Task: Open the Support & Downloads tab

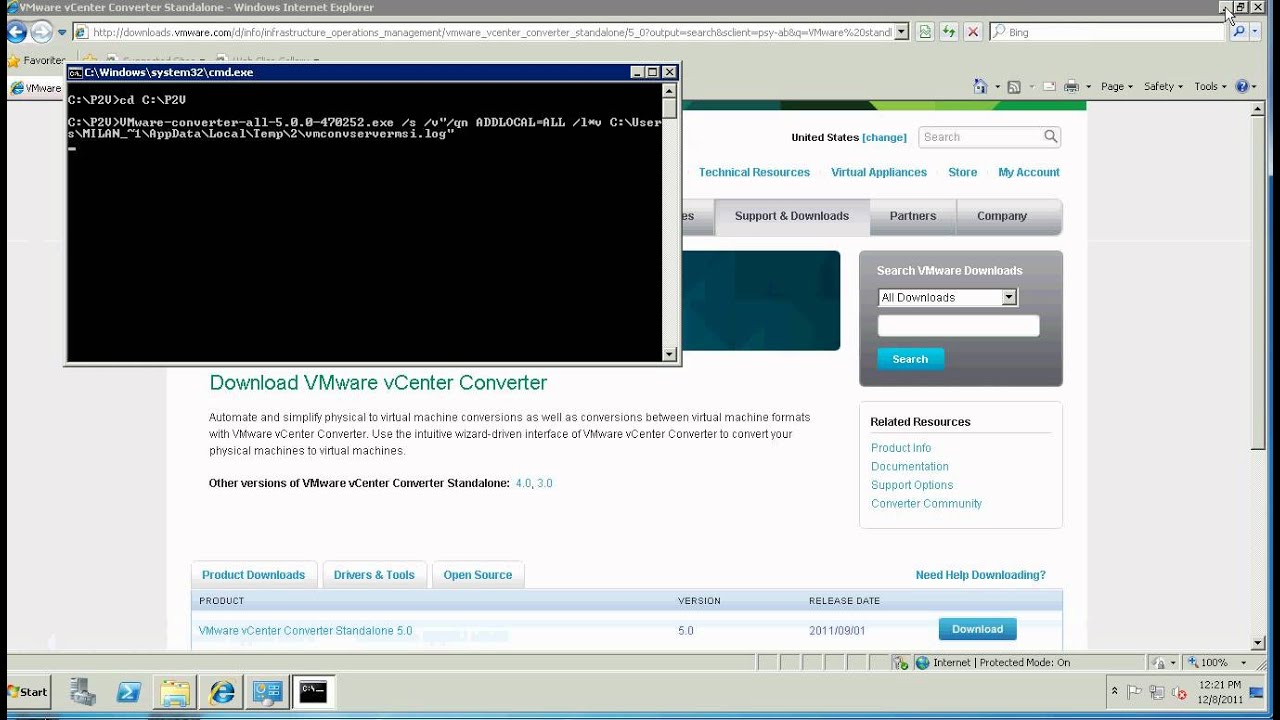Action: [x=791, y=216]
